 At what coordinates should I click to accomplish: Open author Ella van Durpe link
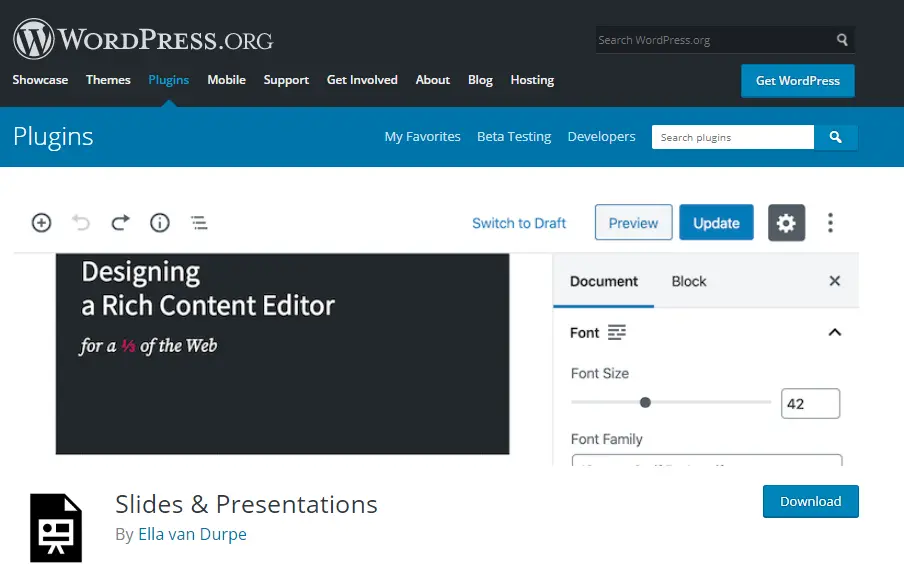tap(193, 534)
